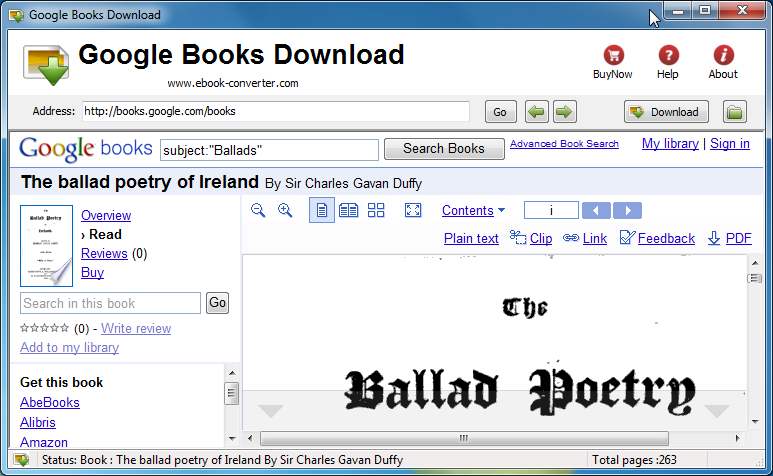
Task: Go back with the green left arrow
Action: click(536, 112)
